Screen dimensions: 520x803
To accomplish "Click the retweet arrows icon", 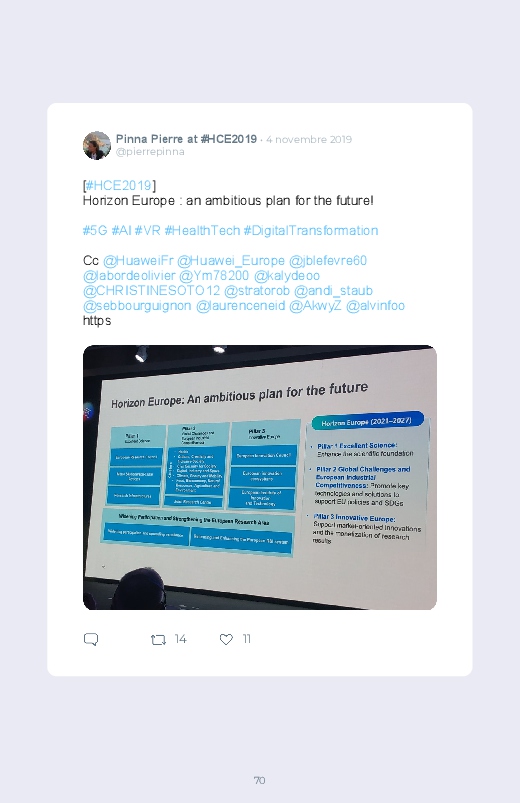I will tap(158, 640).
